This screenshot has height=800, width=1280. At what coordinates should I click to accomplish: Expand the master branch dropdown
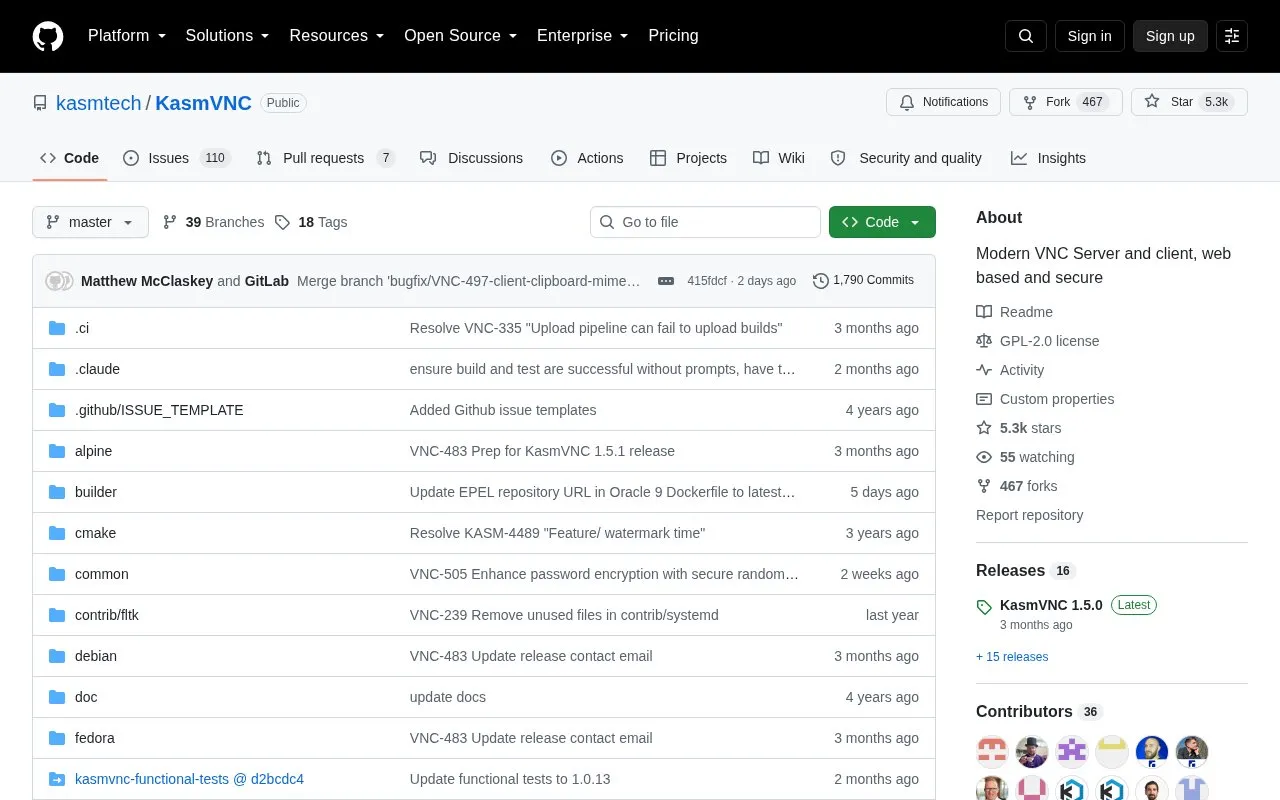[x=90, y=222]
